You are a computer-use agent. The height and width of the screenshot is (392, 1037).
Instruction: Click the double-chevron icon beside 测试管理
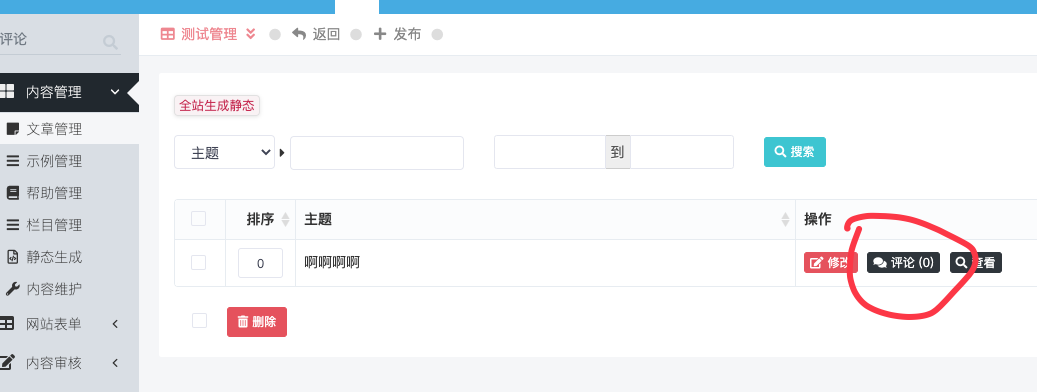tap(251, 34)
